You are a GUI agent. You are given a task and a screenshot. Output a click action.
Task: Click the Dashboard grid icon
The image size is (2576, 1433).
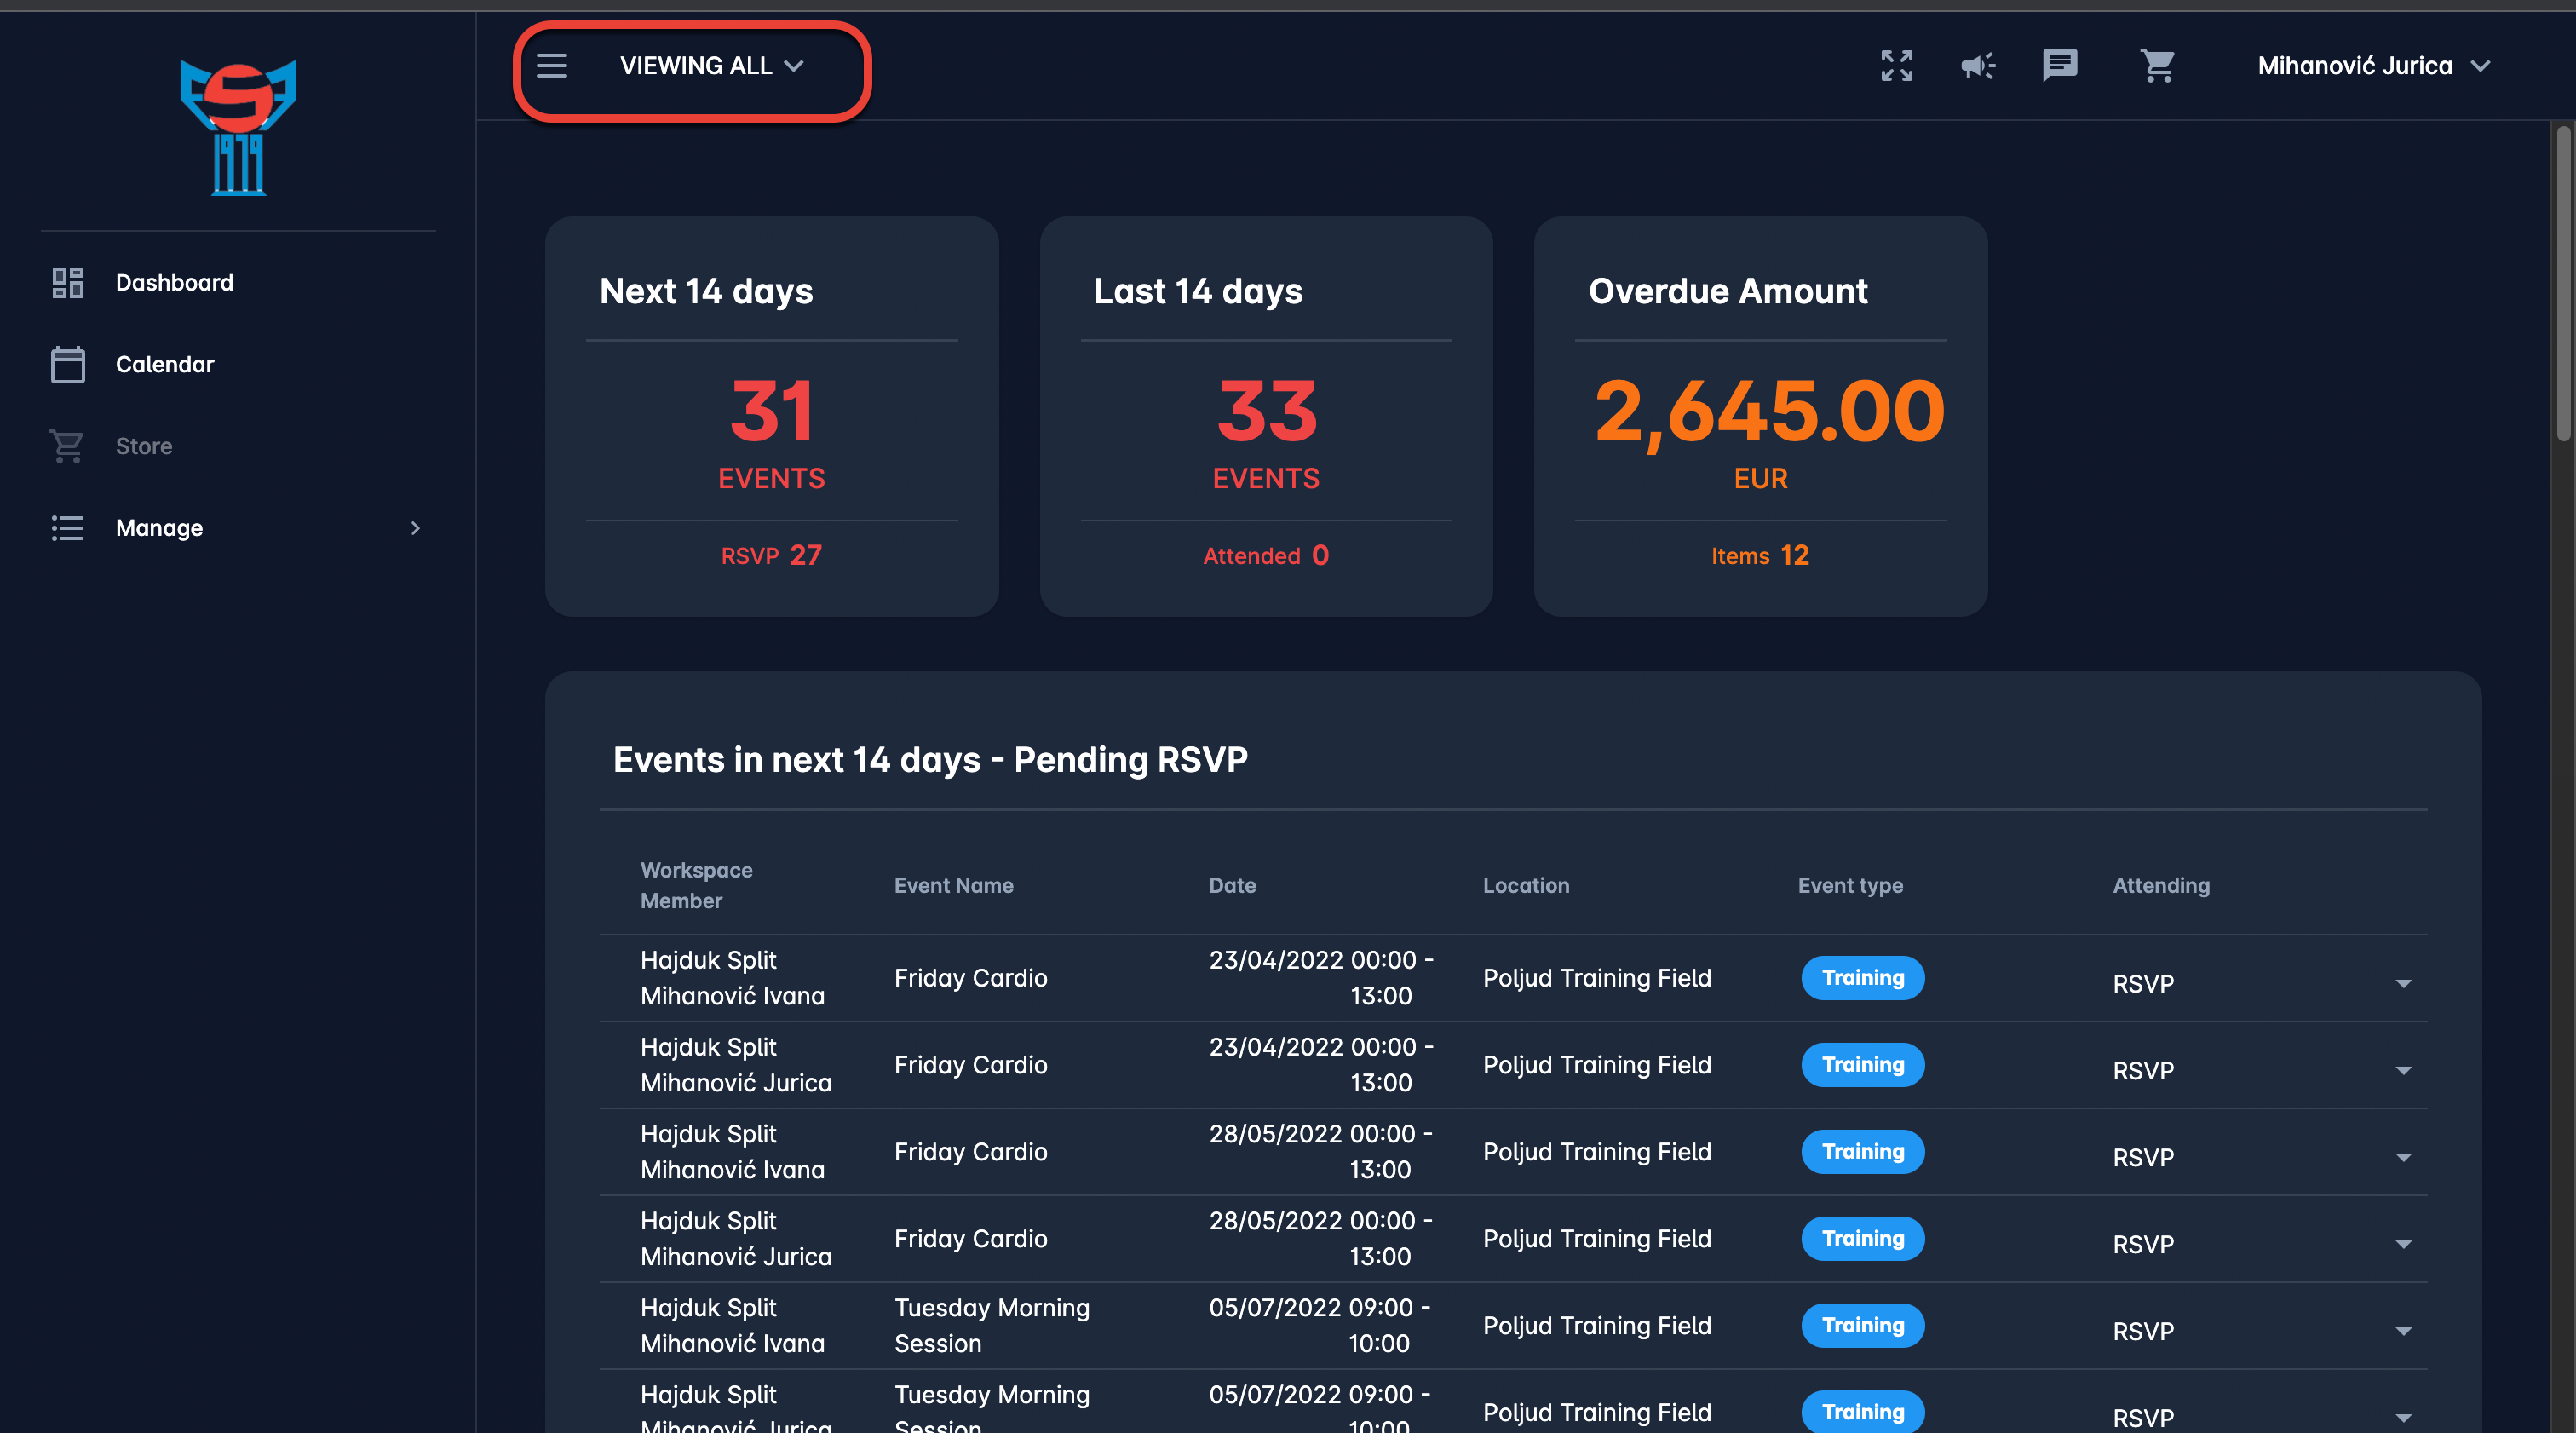click(68, 283)
